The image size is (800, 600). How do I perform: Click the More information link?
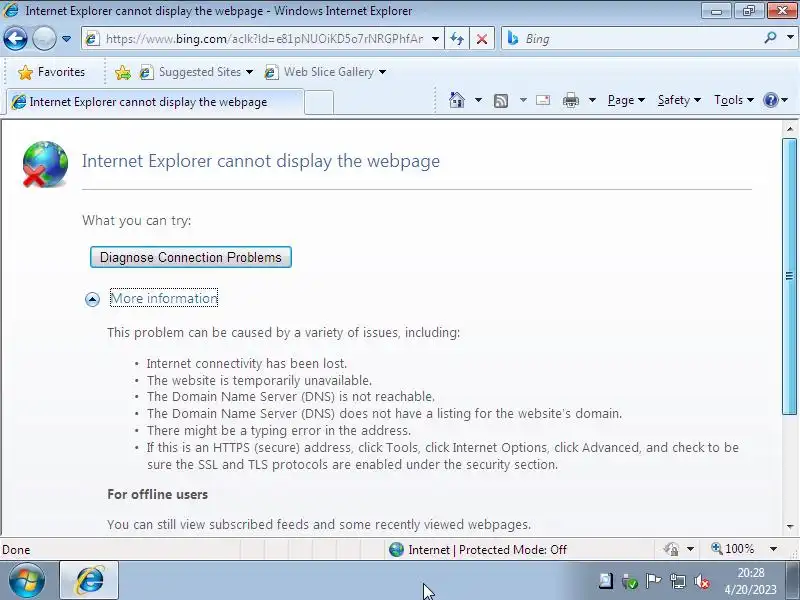(164, 298)
